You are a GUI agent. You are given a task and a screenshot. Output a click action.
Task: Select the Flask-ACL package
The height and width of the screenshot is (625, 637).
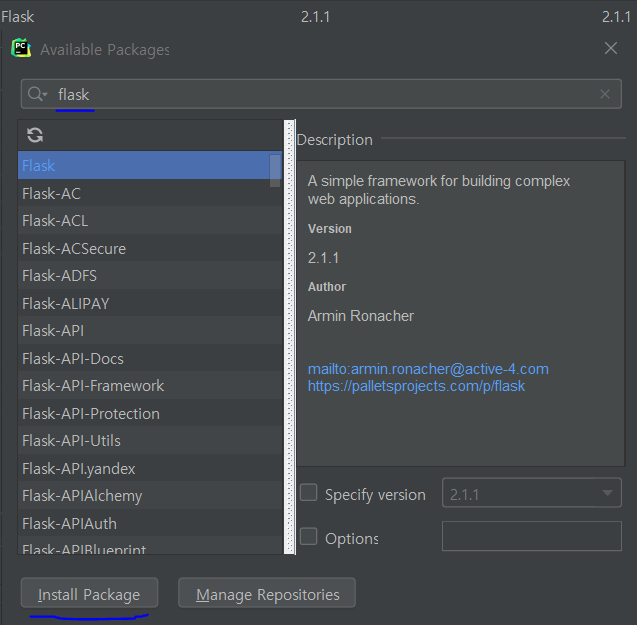tap(150, 221)
